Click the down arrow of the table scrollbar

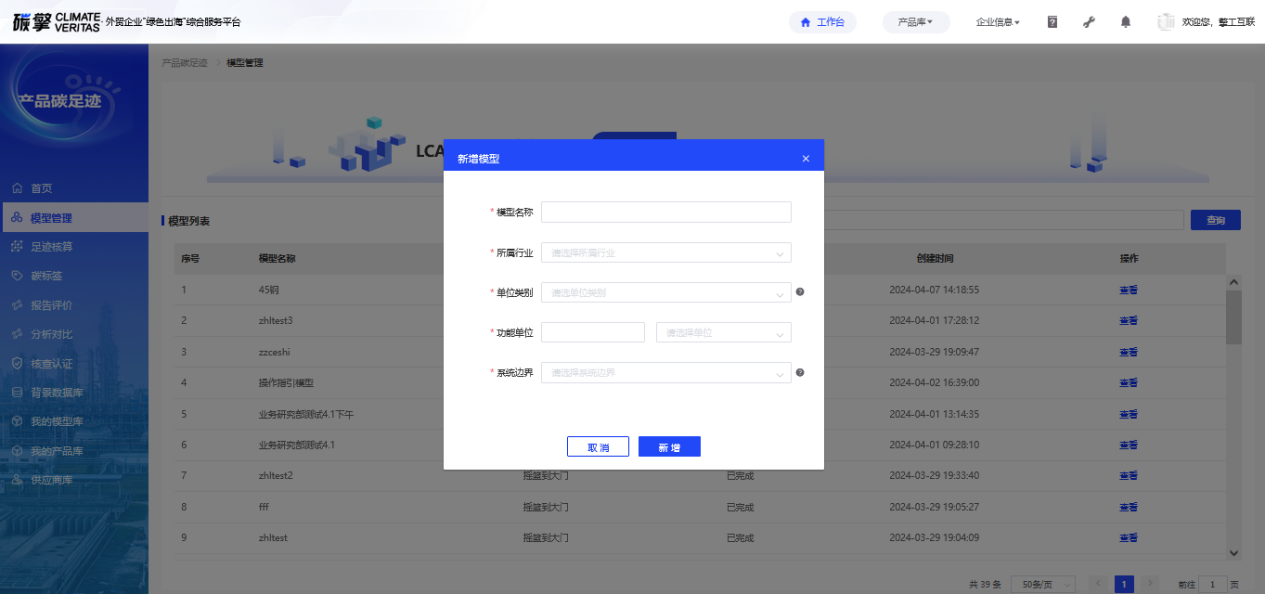pyautogui.click(x=1233, y=552)
